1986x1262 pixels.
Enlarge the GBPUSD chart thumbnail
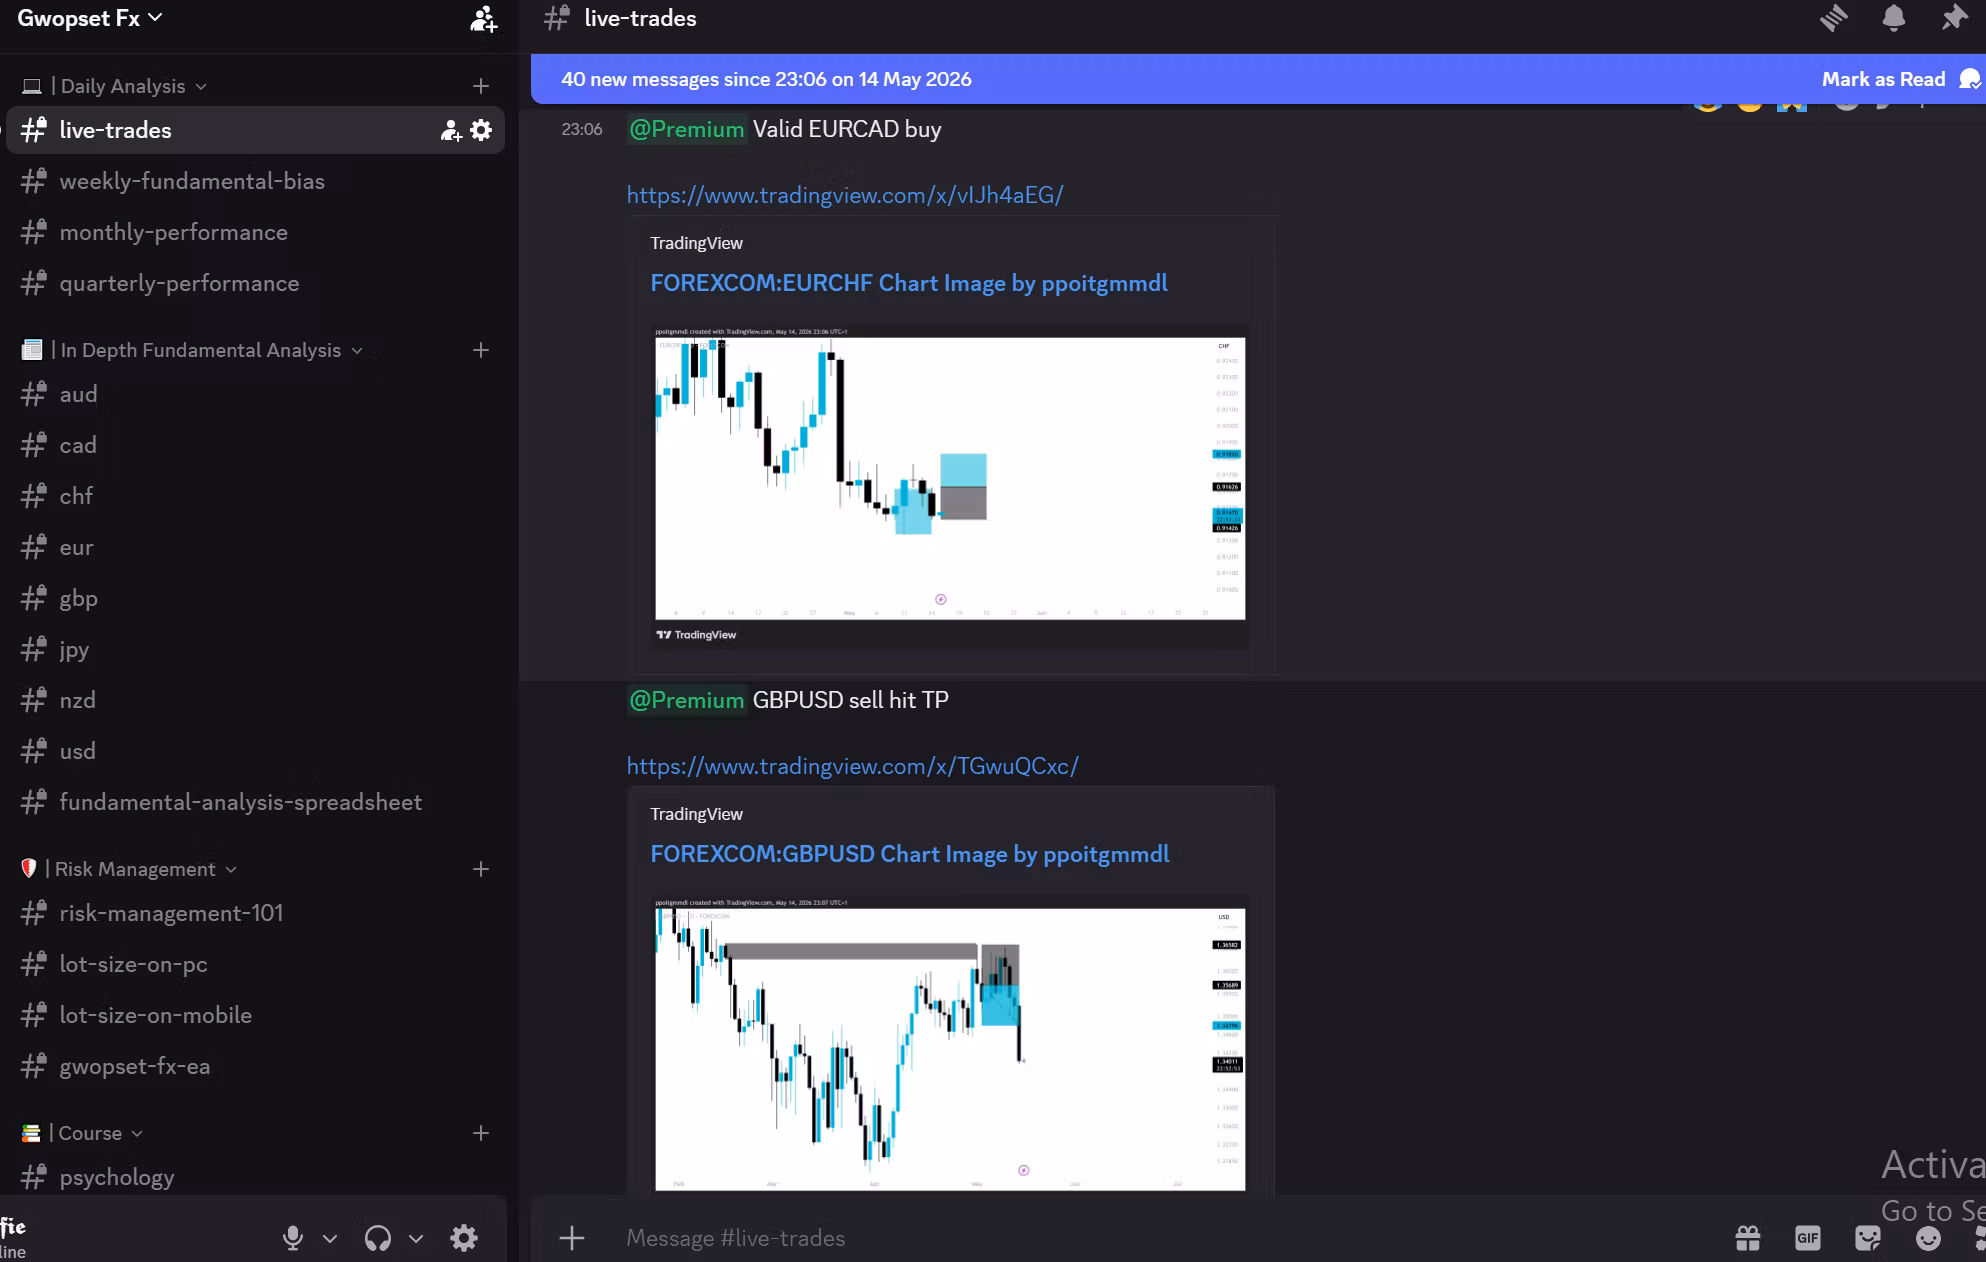coord(950,1043)
